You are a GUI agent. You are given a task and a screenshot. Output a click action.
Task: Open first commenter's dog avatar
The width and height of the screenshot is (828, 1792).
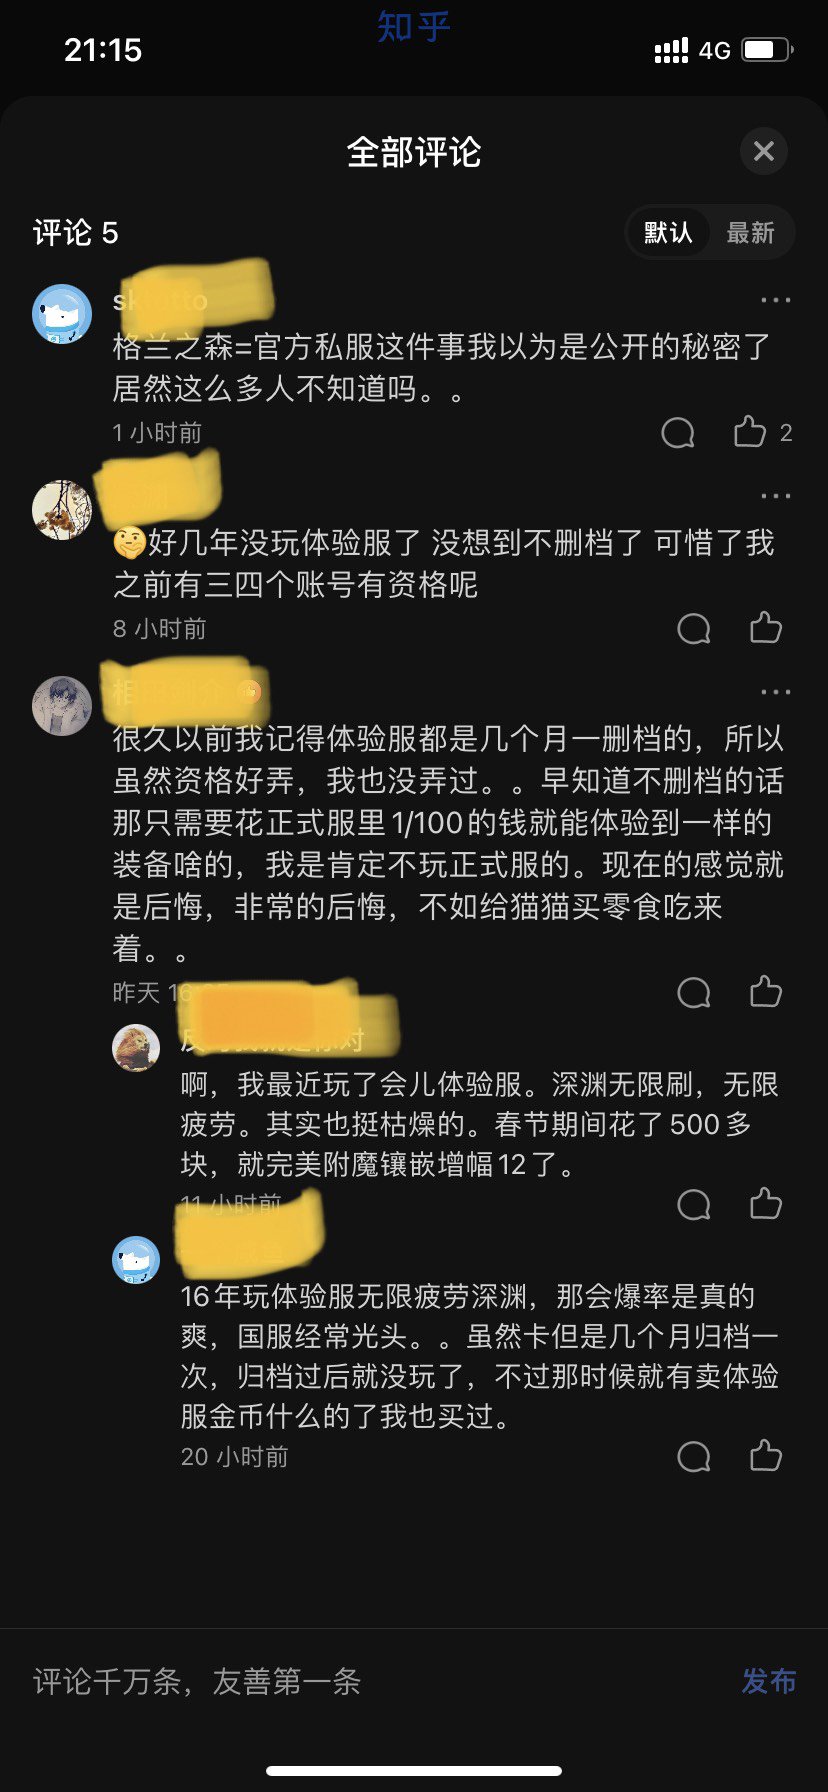[62, 314]
